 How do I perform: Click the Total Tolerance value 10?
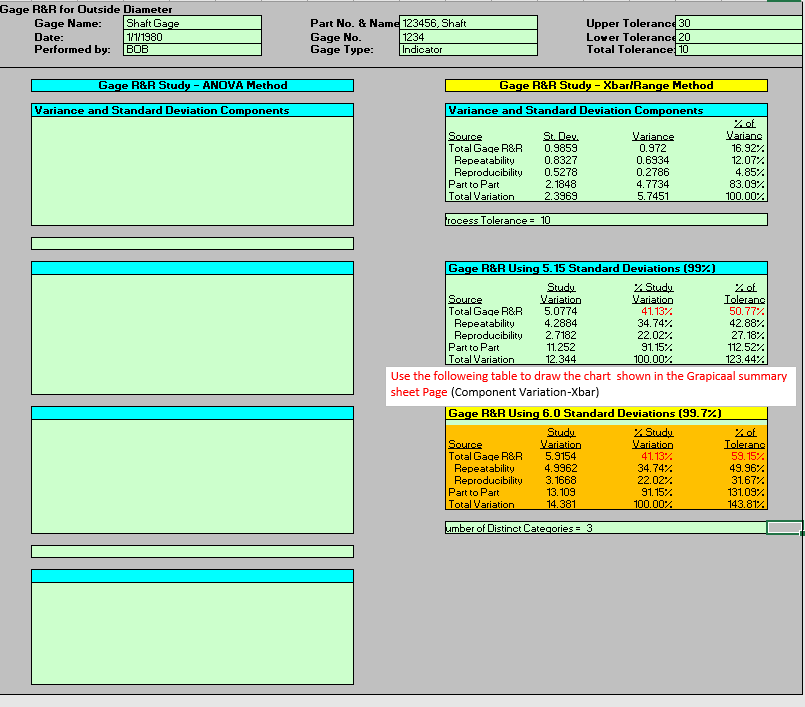point(739,49)
